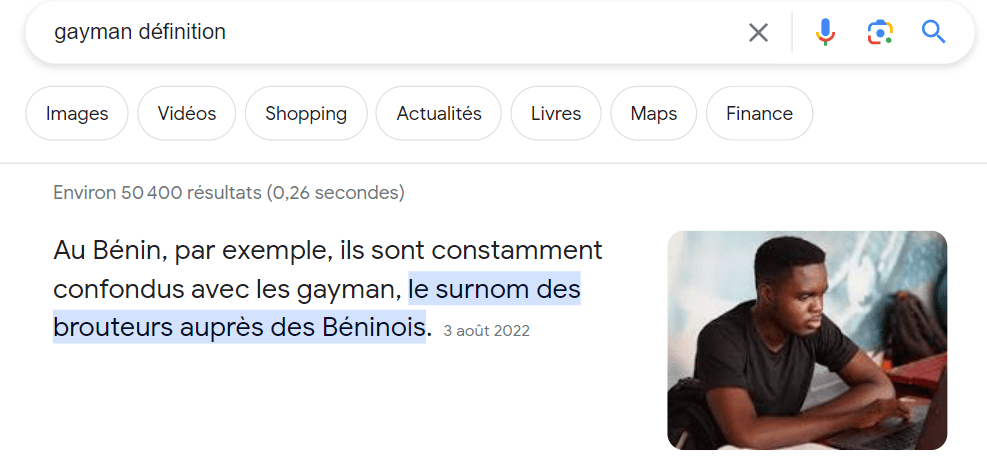987x467 pixels.
Task: Focus the search box containing "gayman définition"
Action: point(380,32)
